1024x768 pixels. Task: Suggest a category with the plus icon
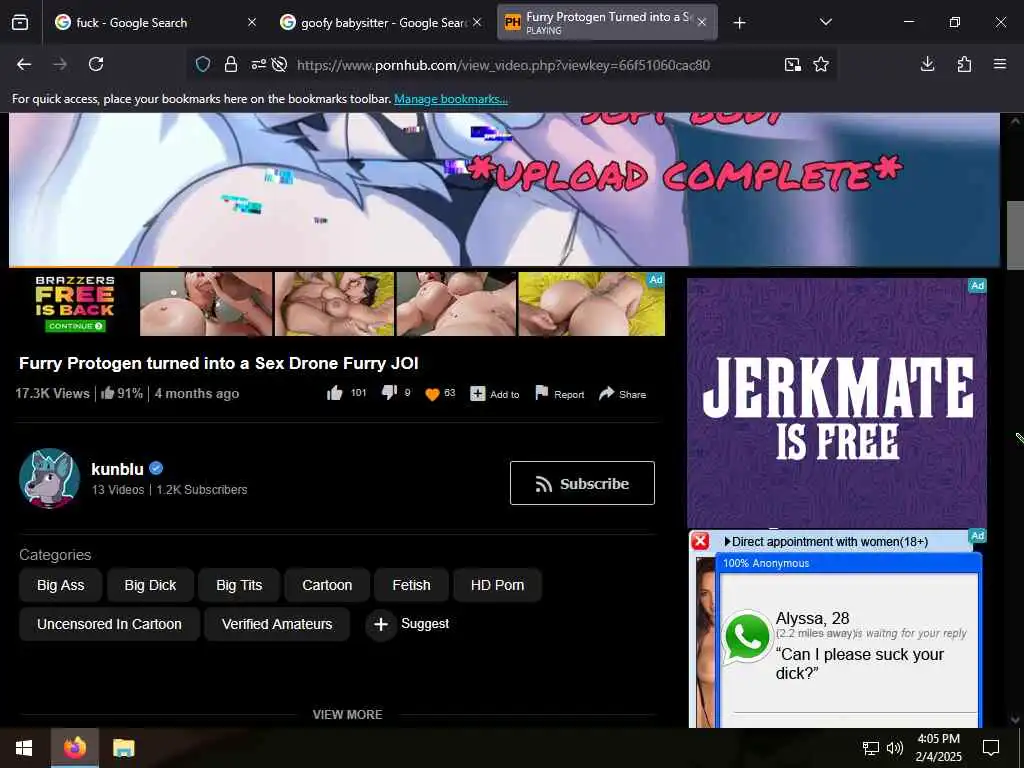coord(381,624)
